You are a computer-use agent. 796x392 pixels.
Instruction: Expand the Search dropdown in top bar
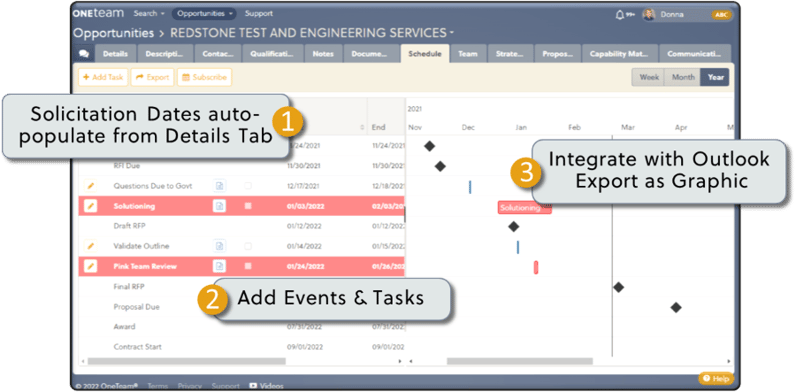coord(149,14)
